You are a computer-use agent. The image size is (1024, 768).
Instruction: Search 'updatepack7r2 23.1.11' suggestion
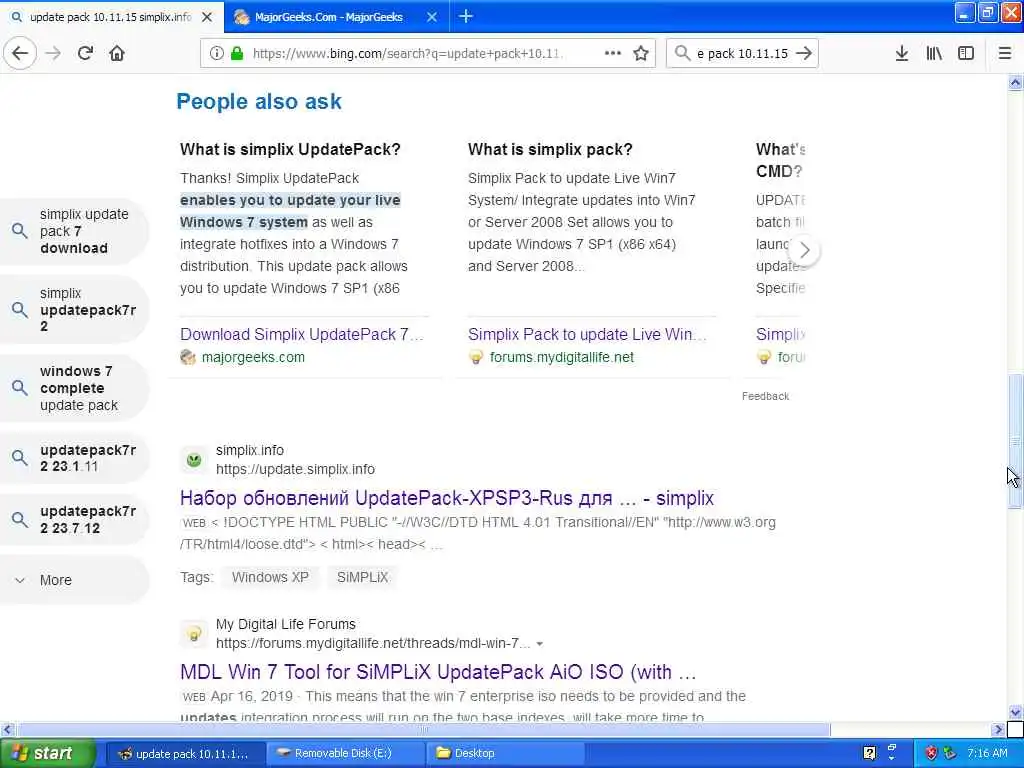[73, 458]
